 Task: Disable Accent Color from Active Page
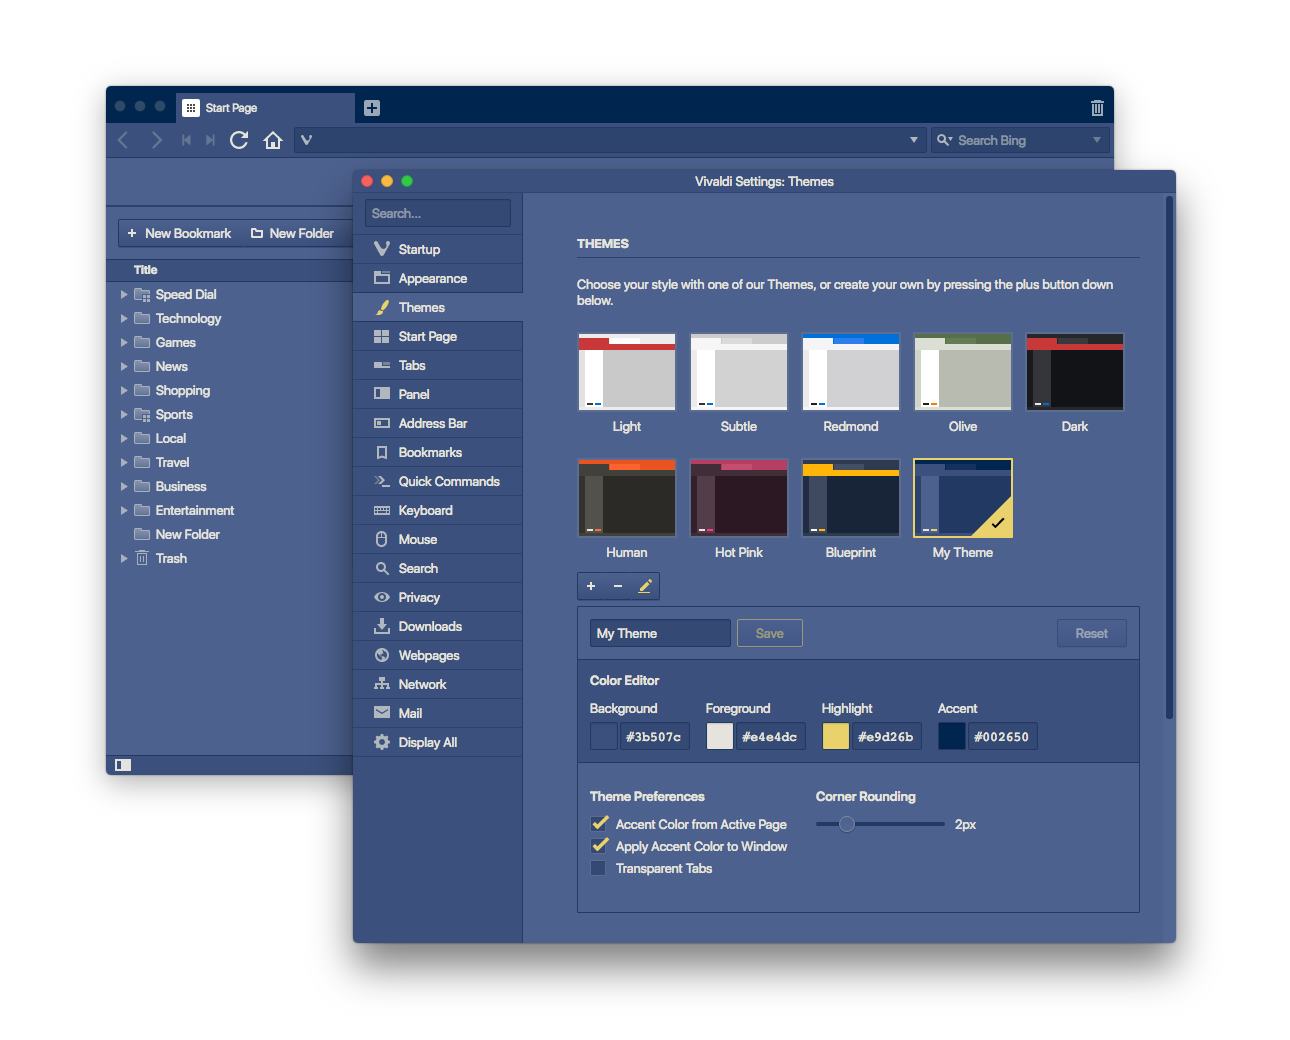click(x=599, y=824)
